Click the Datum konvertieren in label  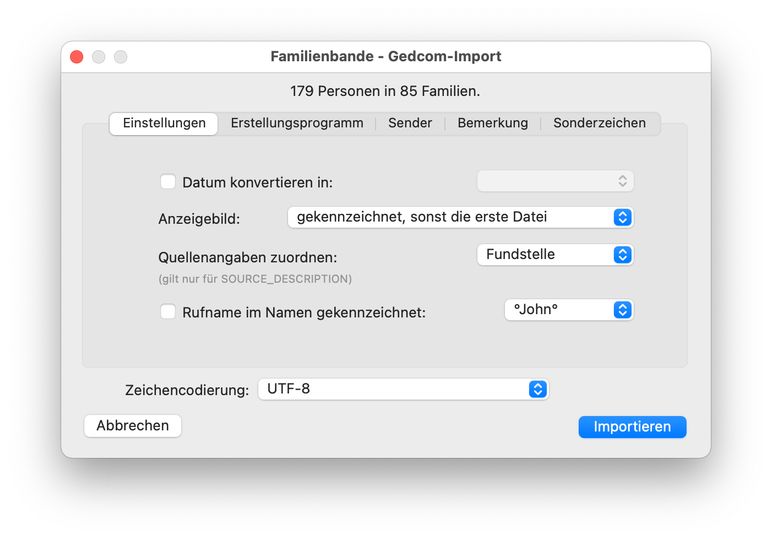click(257, 182)
